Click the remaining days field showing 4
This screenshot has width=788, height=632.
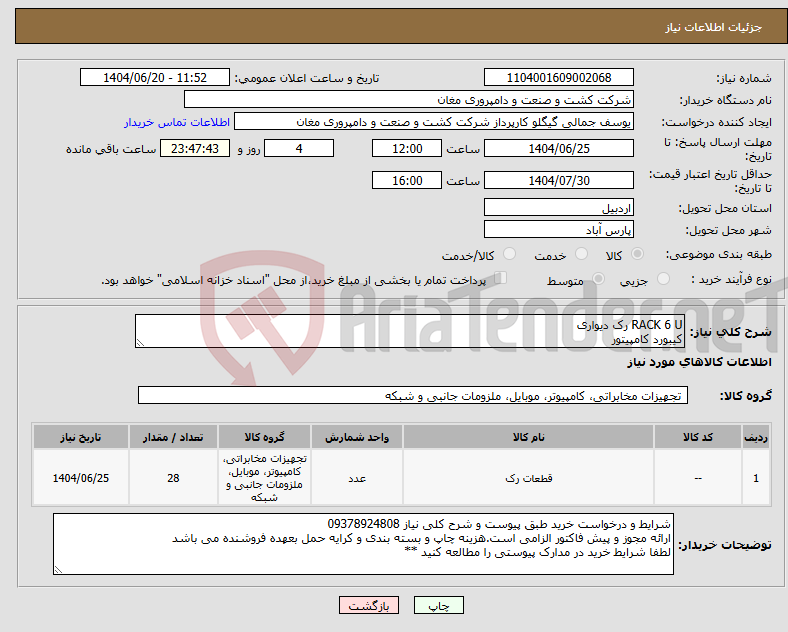click(299, 148)
